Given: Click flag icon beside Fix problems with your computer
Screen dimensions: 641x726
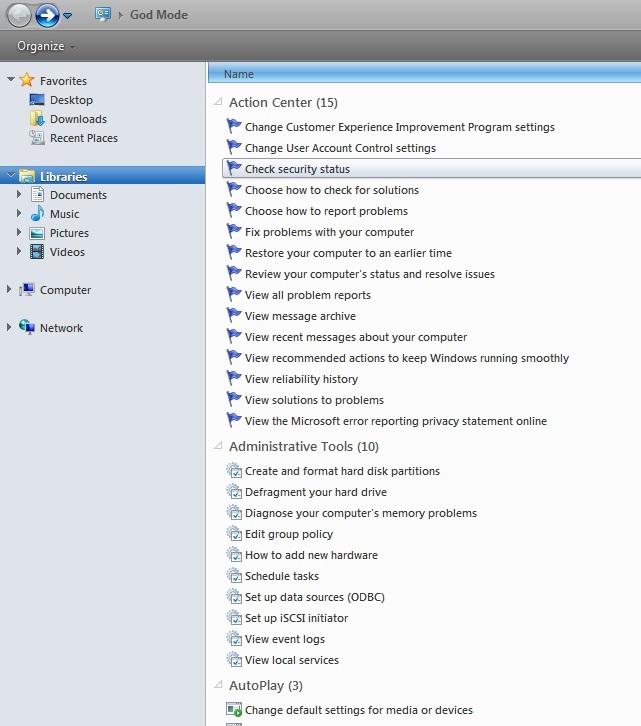Looking at the screenshot, I should 234,231.
